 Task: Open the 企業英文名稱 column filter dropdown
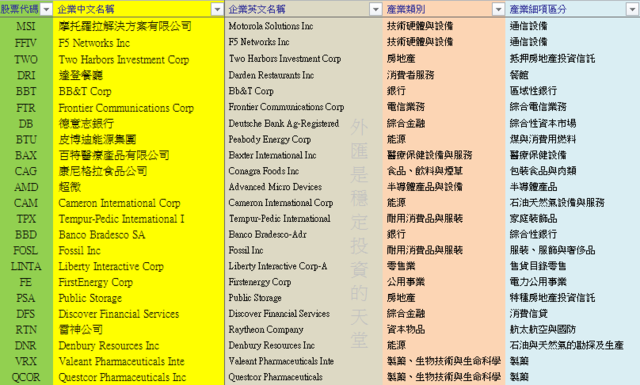(x=376, y=9)
